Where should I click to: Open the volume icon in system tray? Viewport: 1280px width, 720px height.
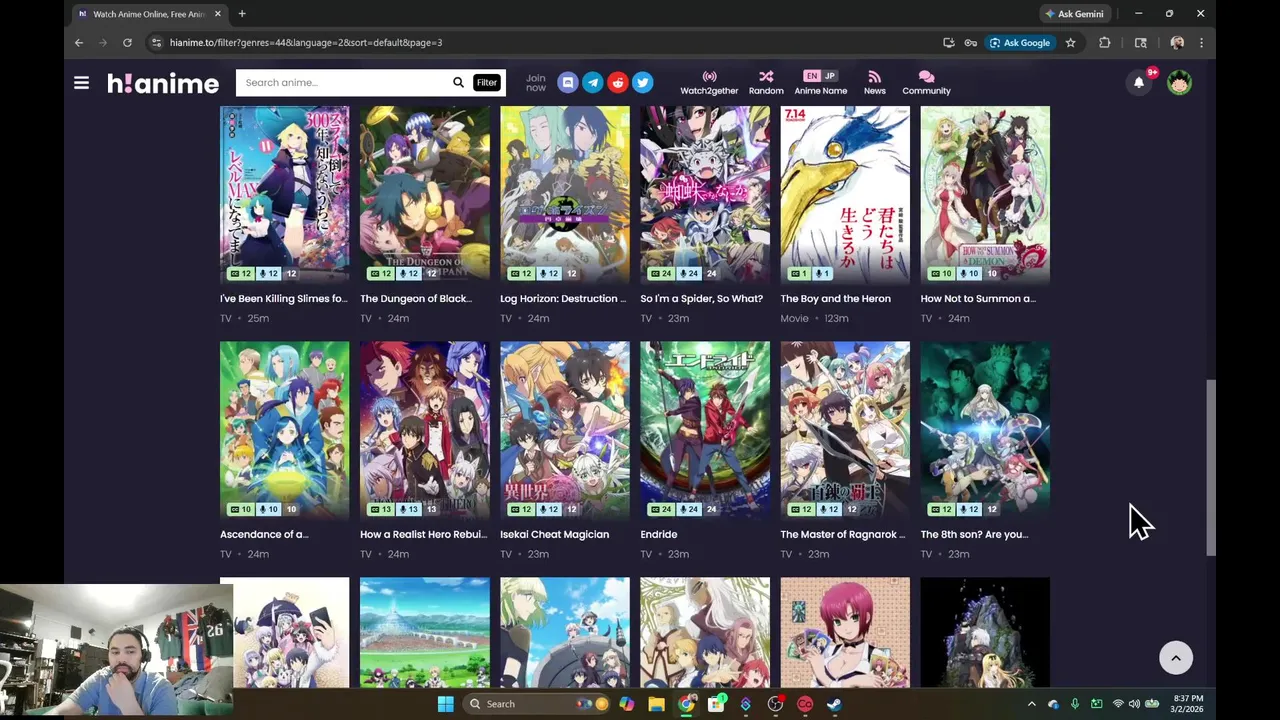[x=1134, y=704]
